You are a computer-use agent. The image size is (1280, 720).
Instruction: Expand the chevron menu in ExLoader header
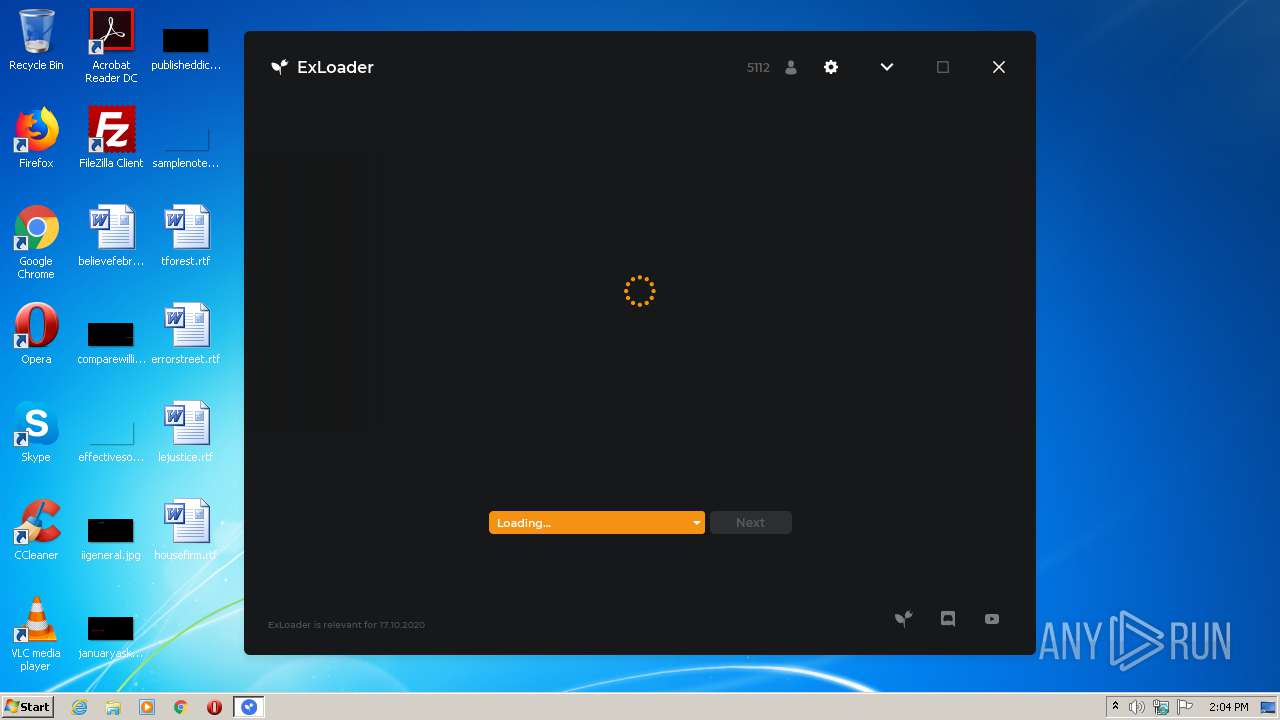click(887, 67)
